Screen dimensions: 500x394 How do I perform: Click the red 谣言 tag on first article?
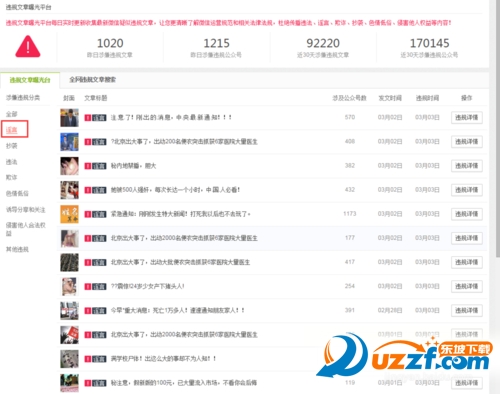coord(95,118)
